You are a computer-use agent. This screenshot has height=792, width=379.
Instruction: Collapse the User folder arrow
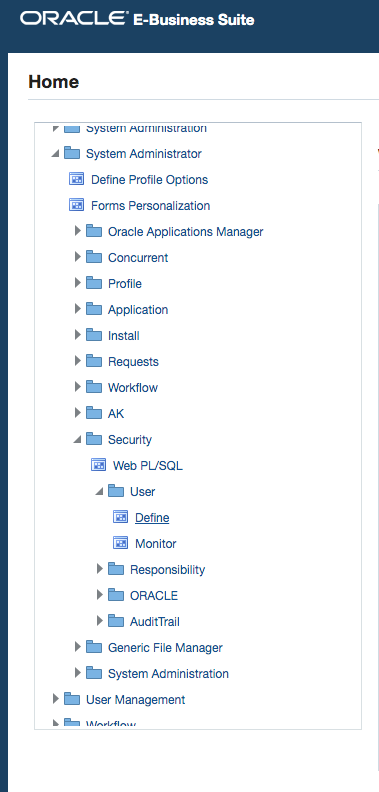tap(100, 491)
